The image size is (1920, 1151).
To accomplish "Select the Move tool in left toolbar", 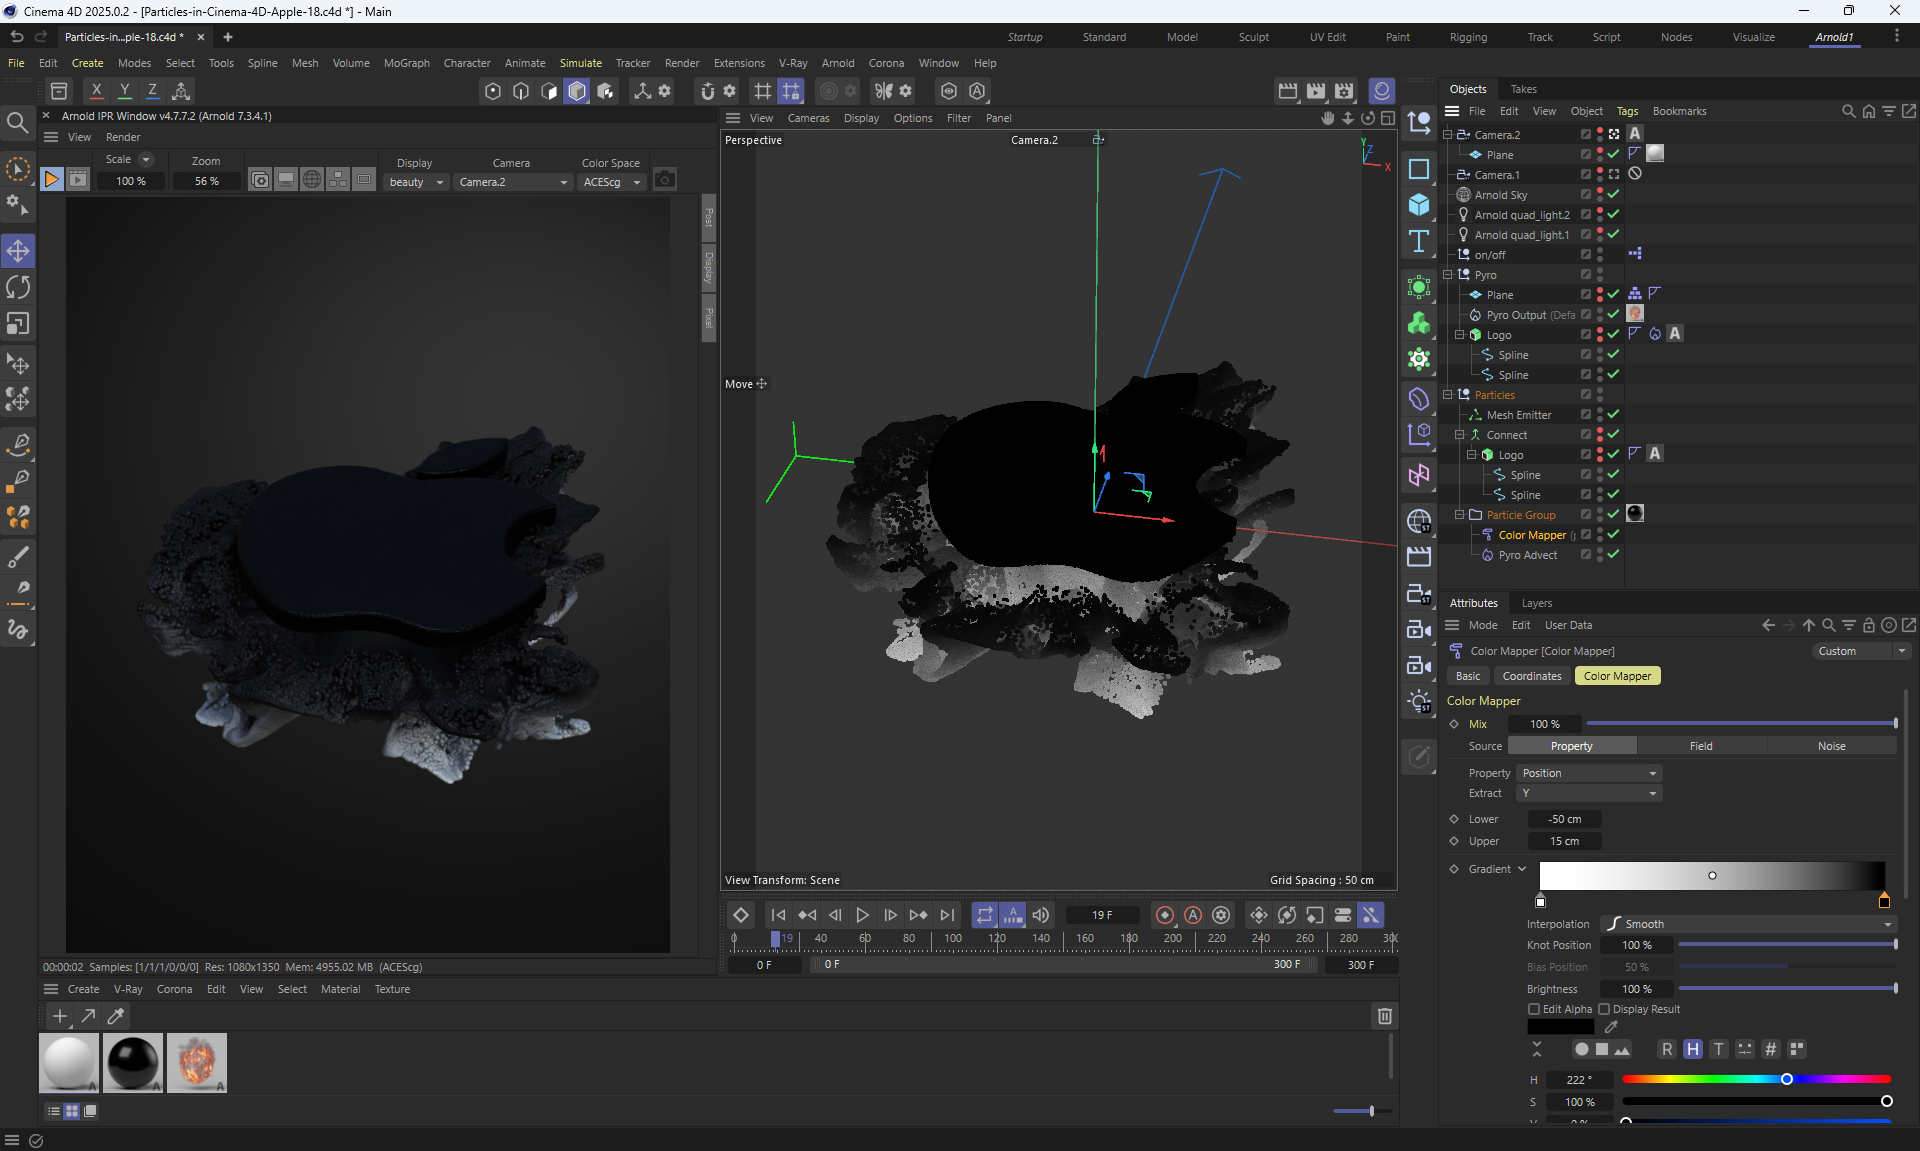I will click(18, 251).
